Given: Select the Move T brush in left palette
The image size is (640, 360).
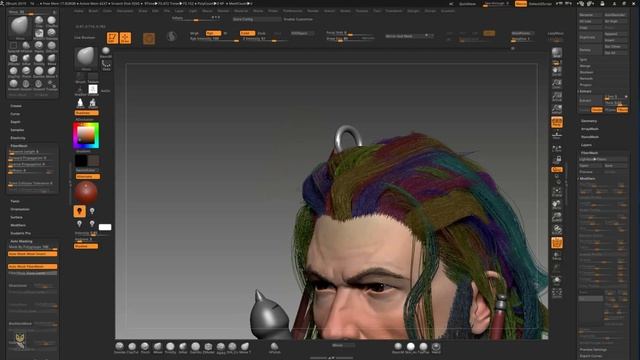Looking at the screenshot, I should [51, 71].
